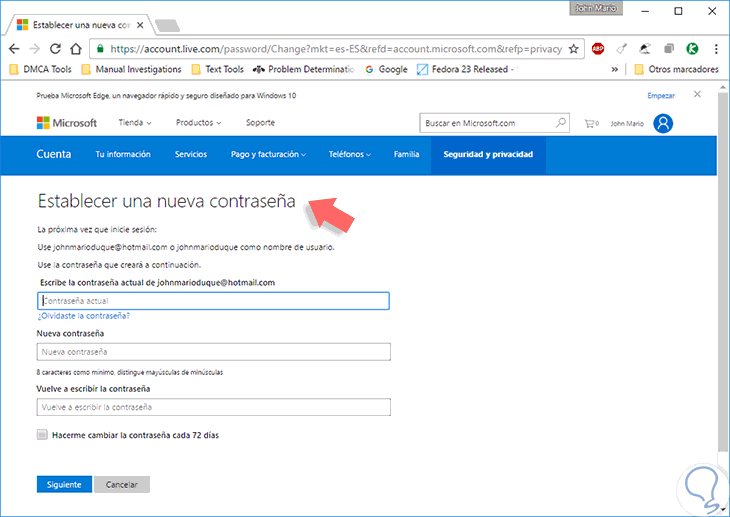Open the Text Tools bookmark folder
Viewport: 730px width, 517px height.
click(218, 69)
